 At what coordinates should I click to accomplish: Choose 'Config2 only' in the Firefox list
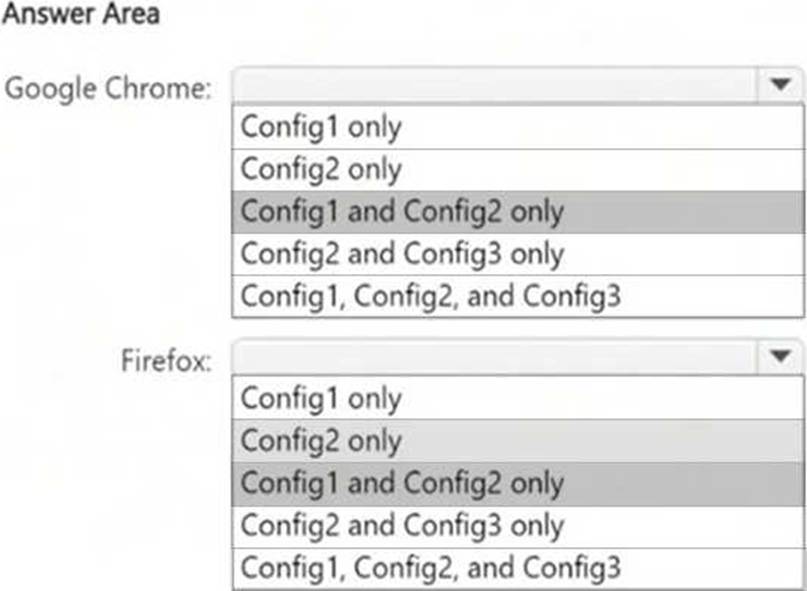point(320,441)
